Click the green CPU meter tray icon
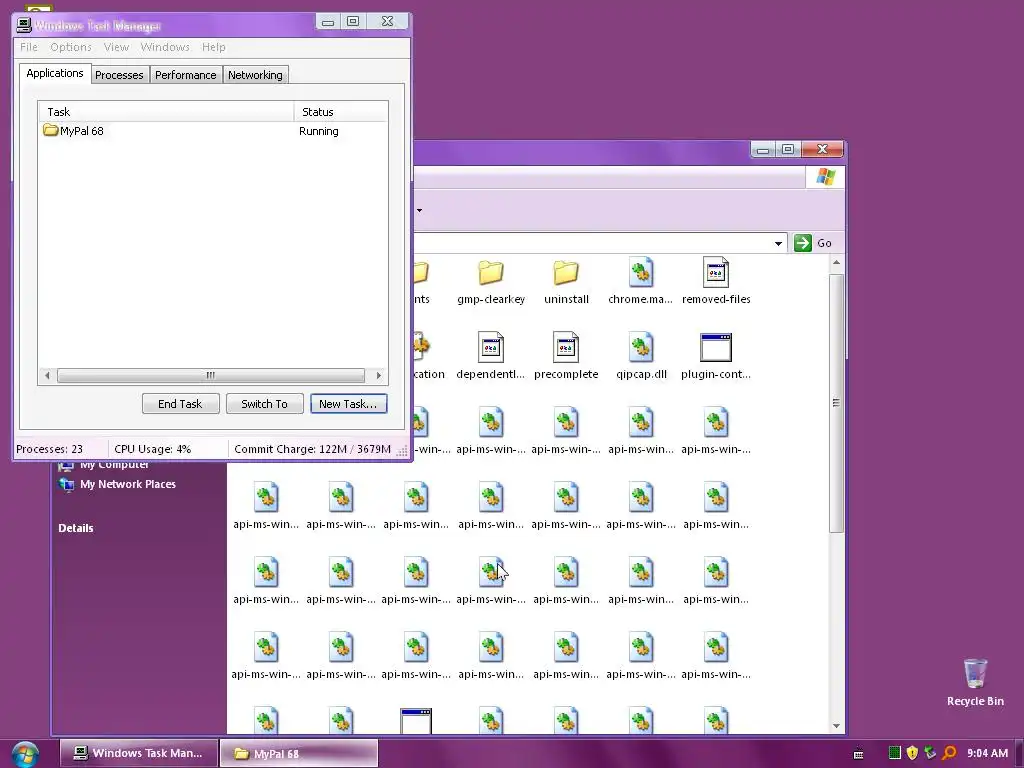This screenshot has width=1024, height=768. (x=895, y=753)
